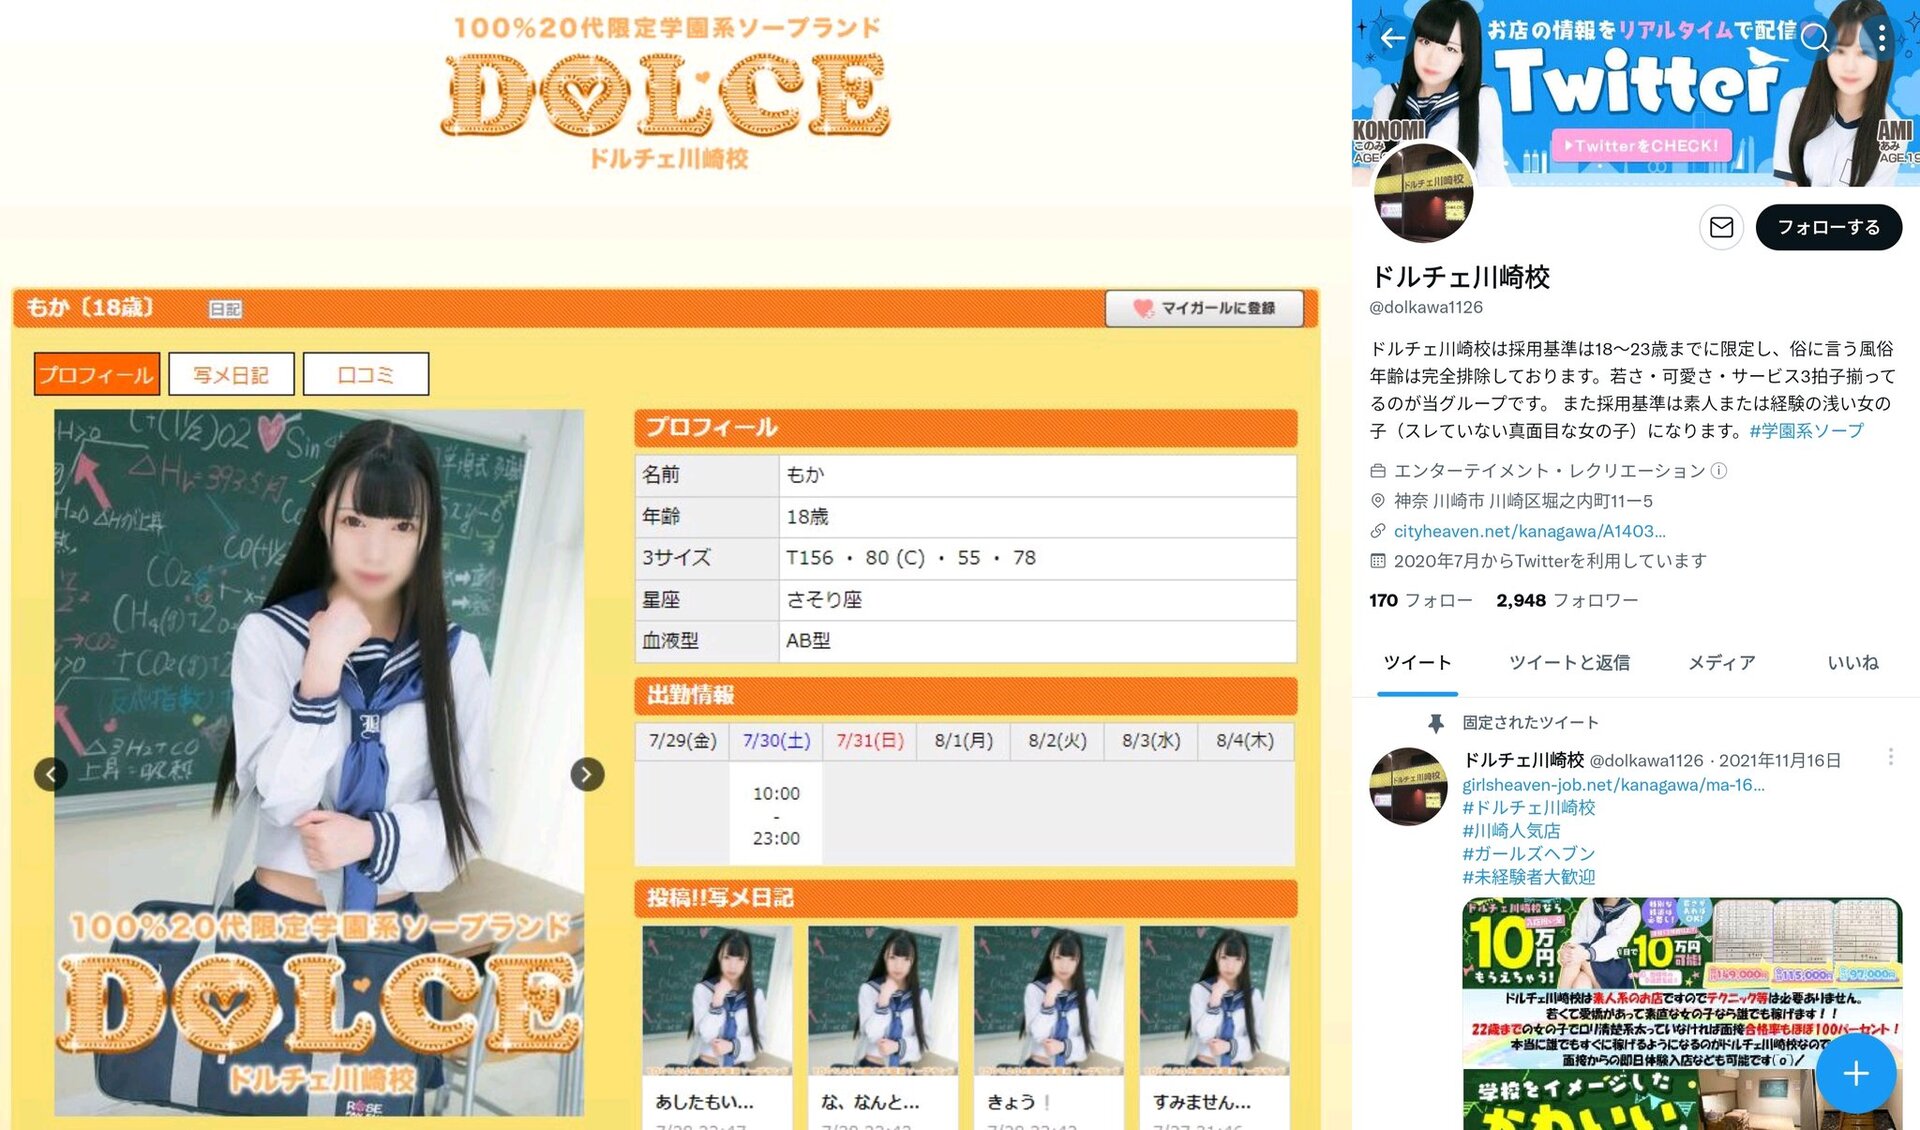Show previous profile photo with left arrow
The width and height of the screenshot is (1920, 1130).
coord(51,774)
